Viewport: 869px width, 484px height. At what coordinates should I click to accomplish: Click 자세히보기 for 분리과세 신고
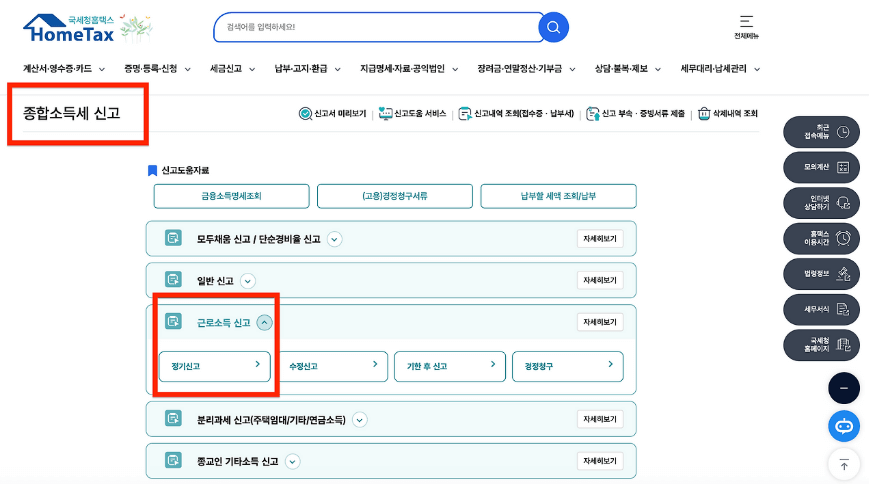[x=600, y=419]
